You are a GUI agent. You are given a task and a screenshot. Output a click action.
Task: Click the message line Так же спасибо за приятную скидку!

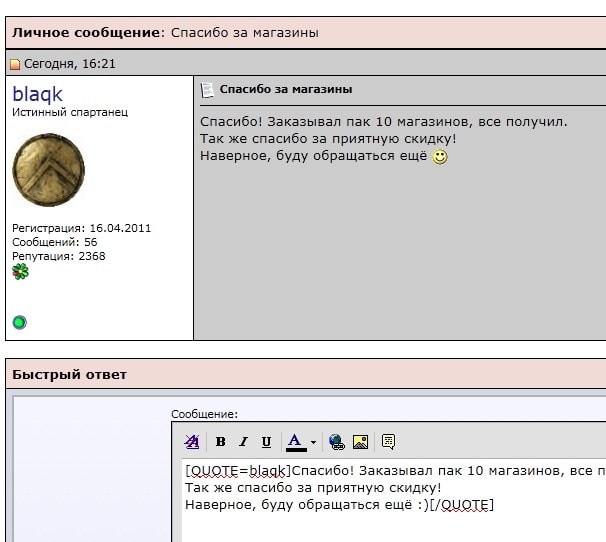(328, 139)
